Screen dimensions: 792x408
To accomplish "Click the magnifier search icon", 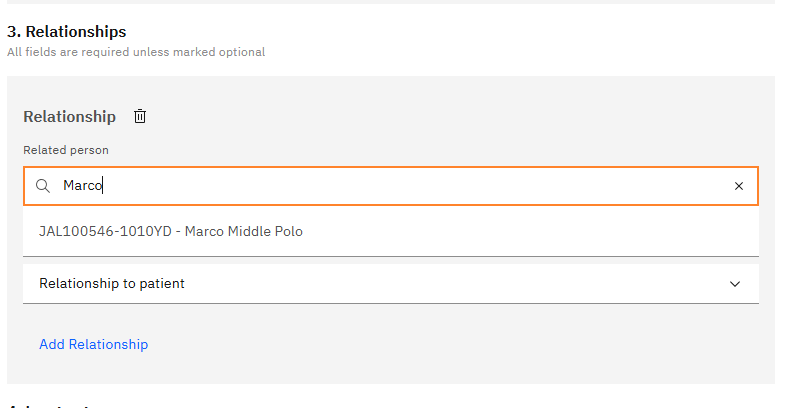I will (43, 186).
